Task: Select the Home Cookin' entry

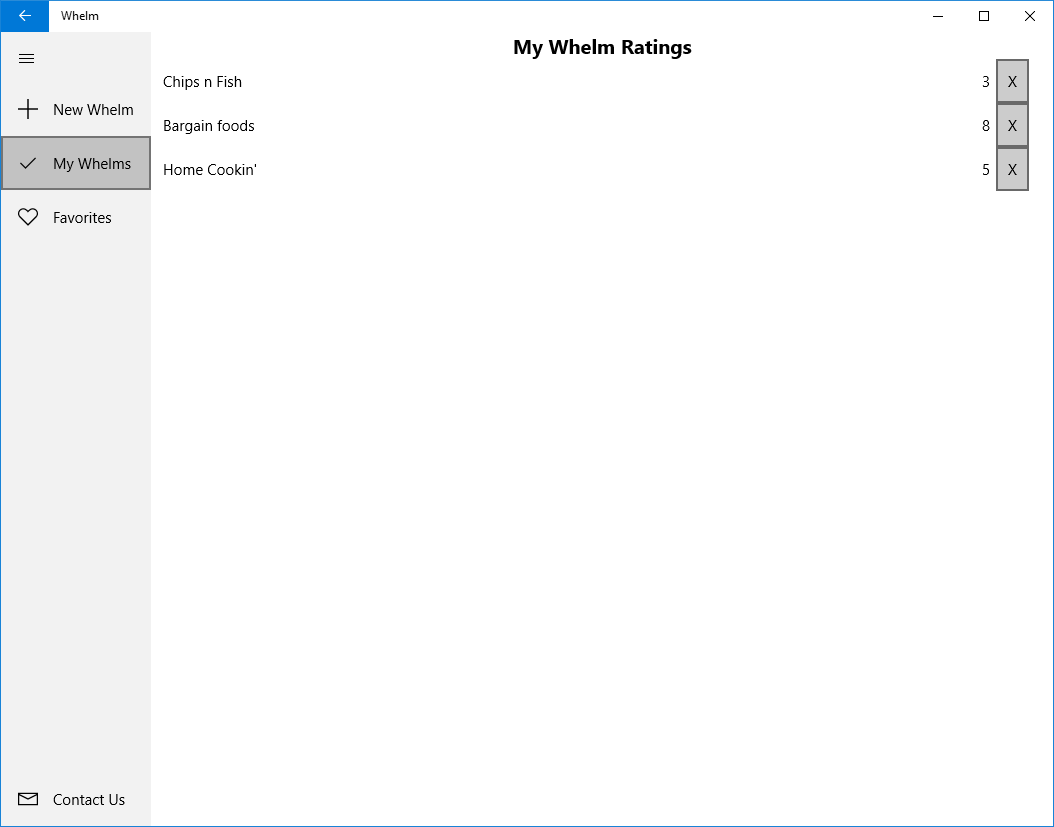Action: 210,169
